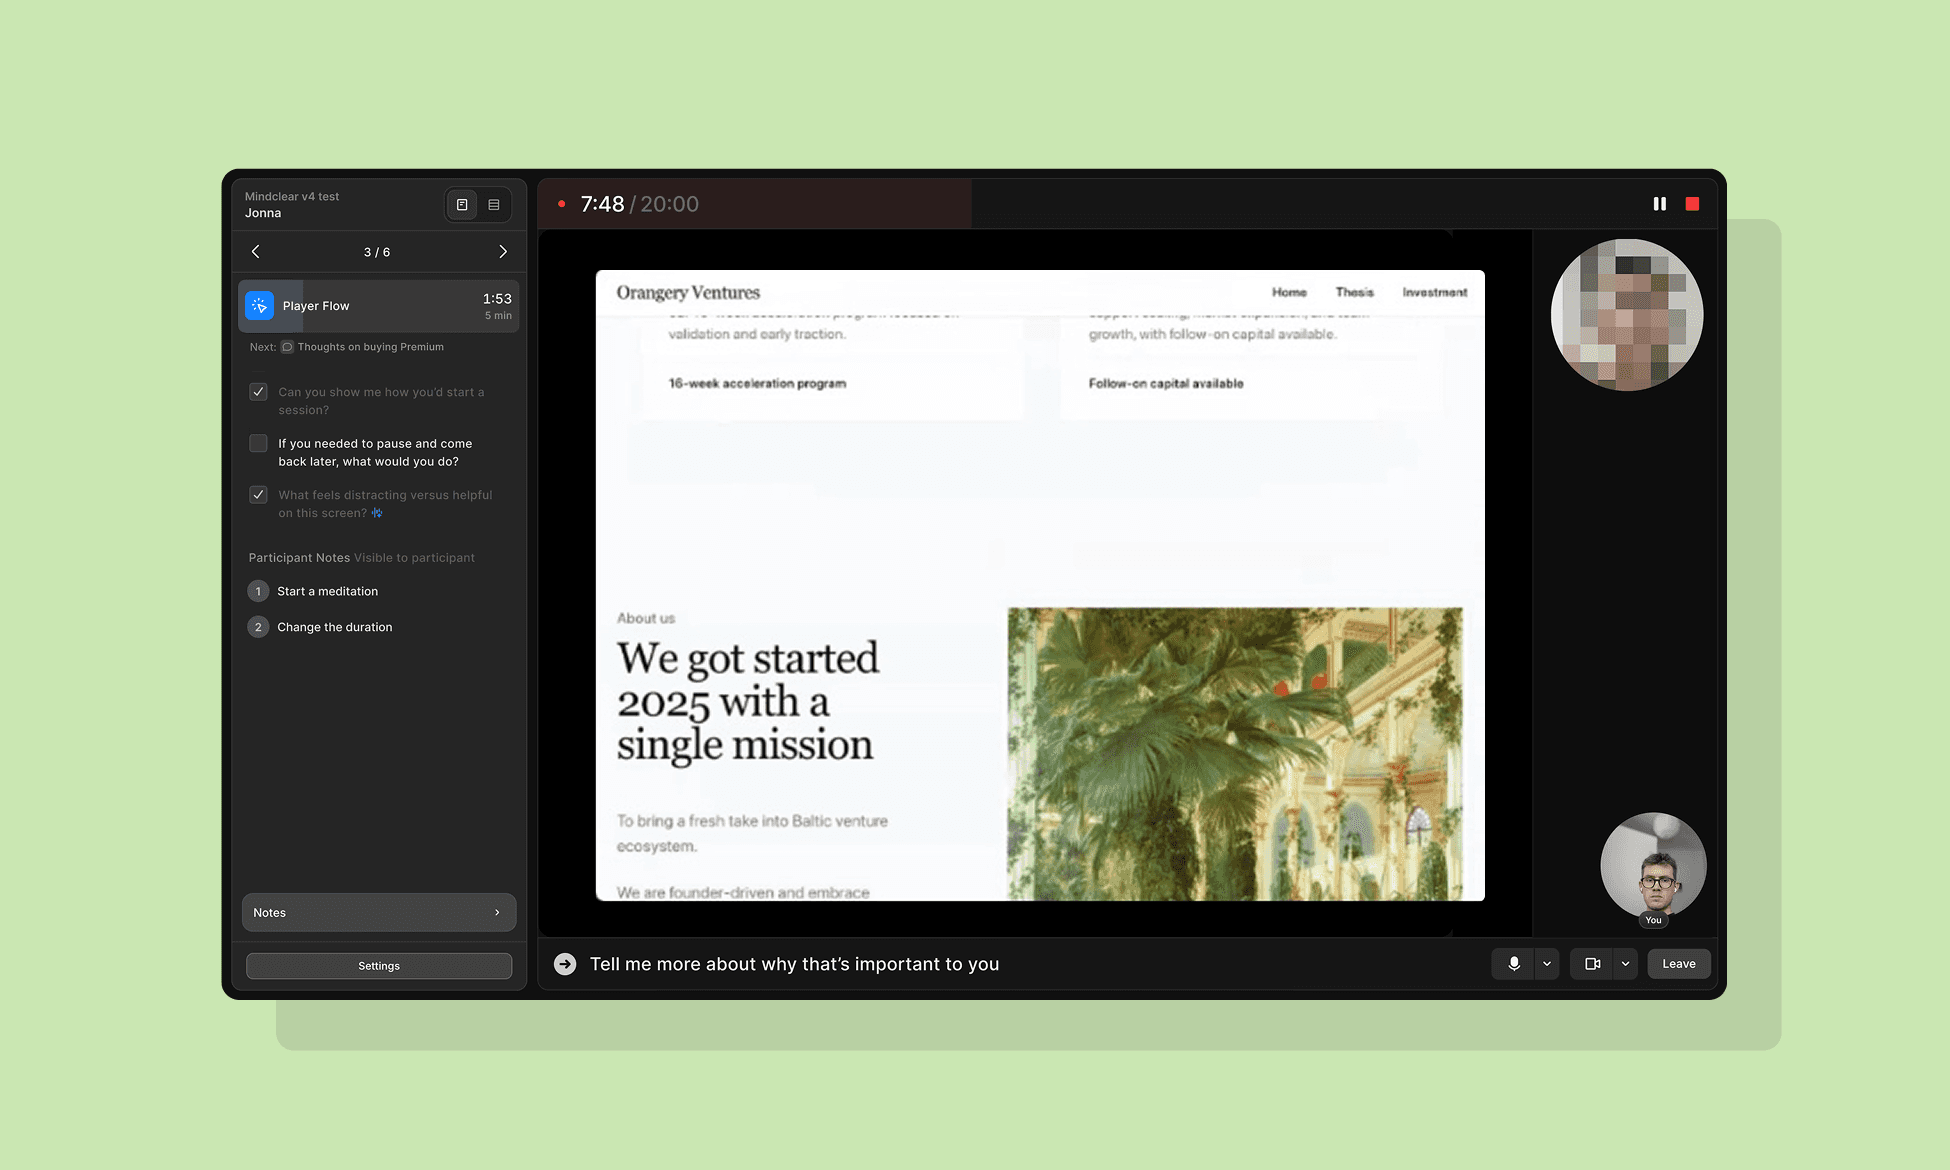Select the Player Flow task row
Viewport: 1950px width, 1170px height.
click(379, 306)
